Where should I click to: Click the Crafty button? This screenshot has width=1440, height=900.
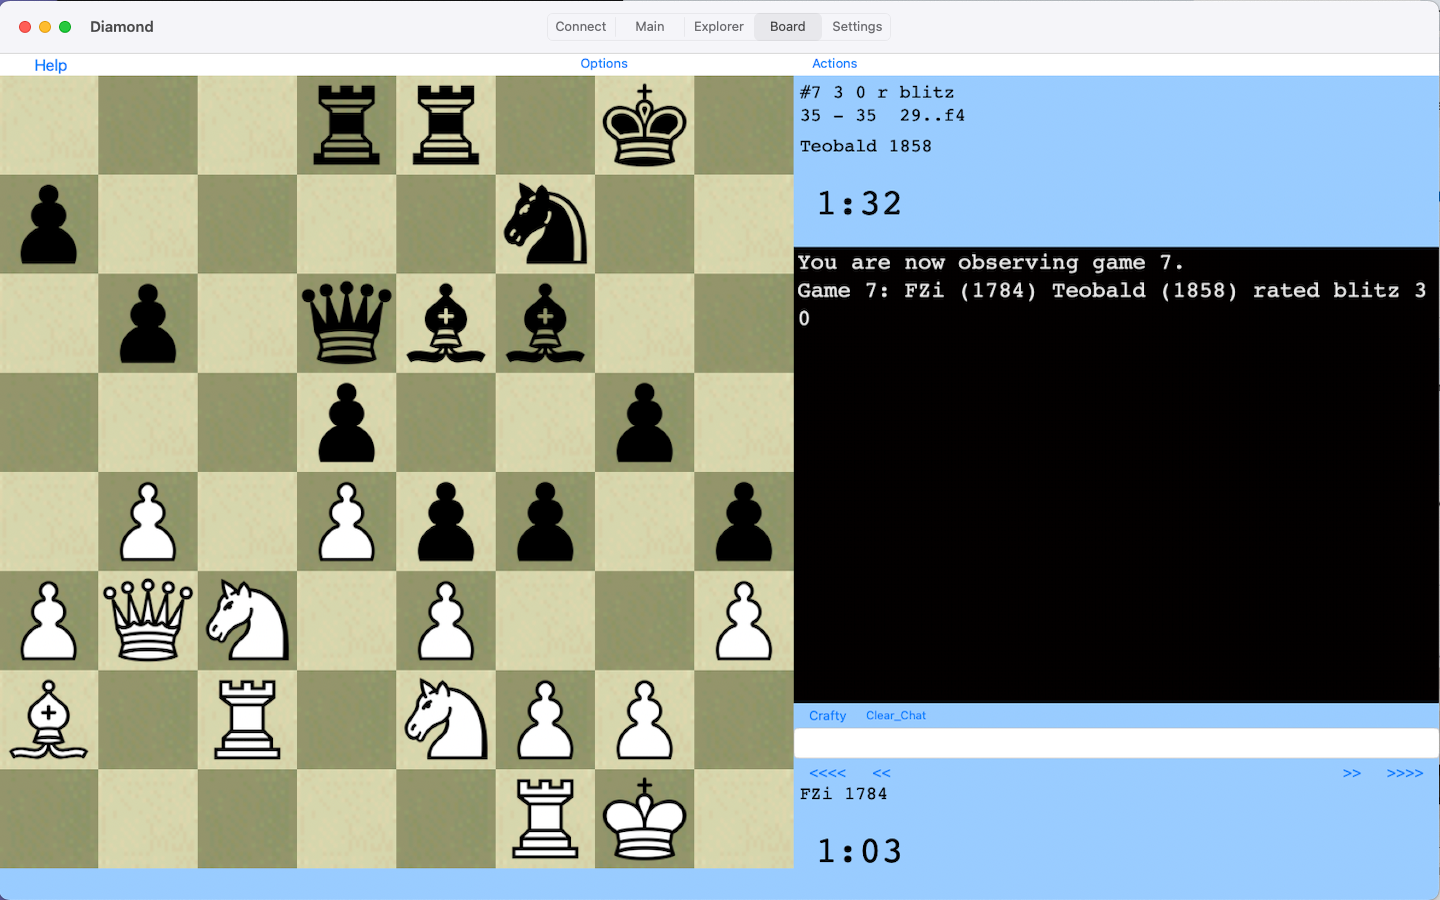pos(827,715)
